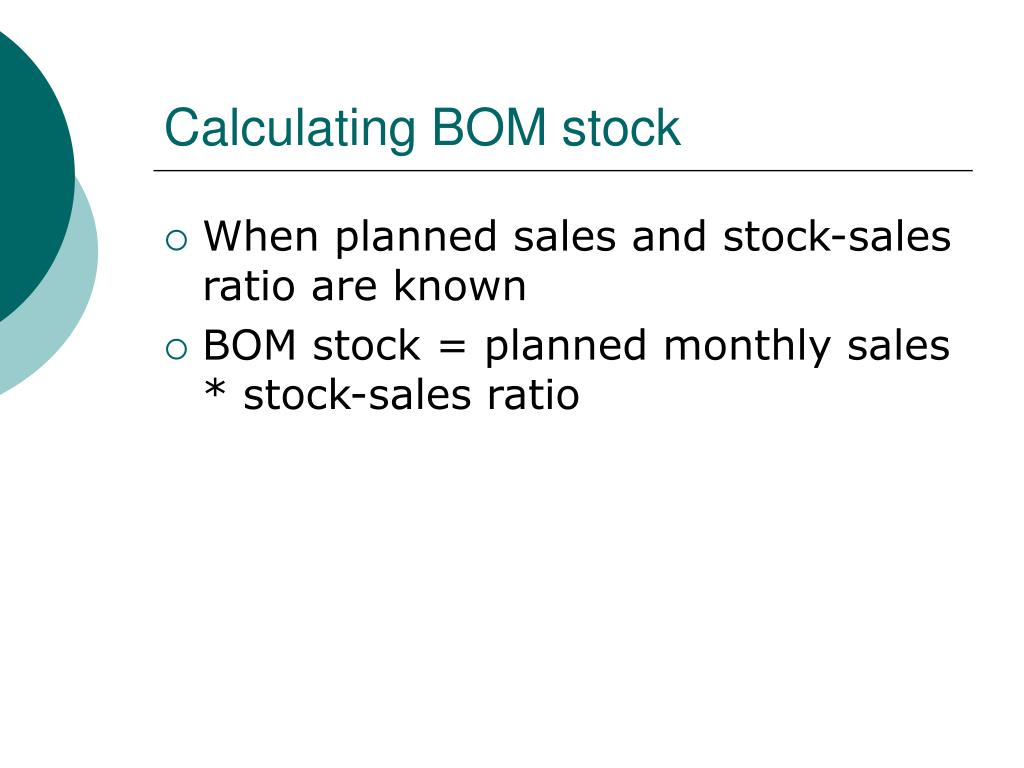Select the horizontal line under the title
The image size is (1024, 768).
563,170
